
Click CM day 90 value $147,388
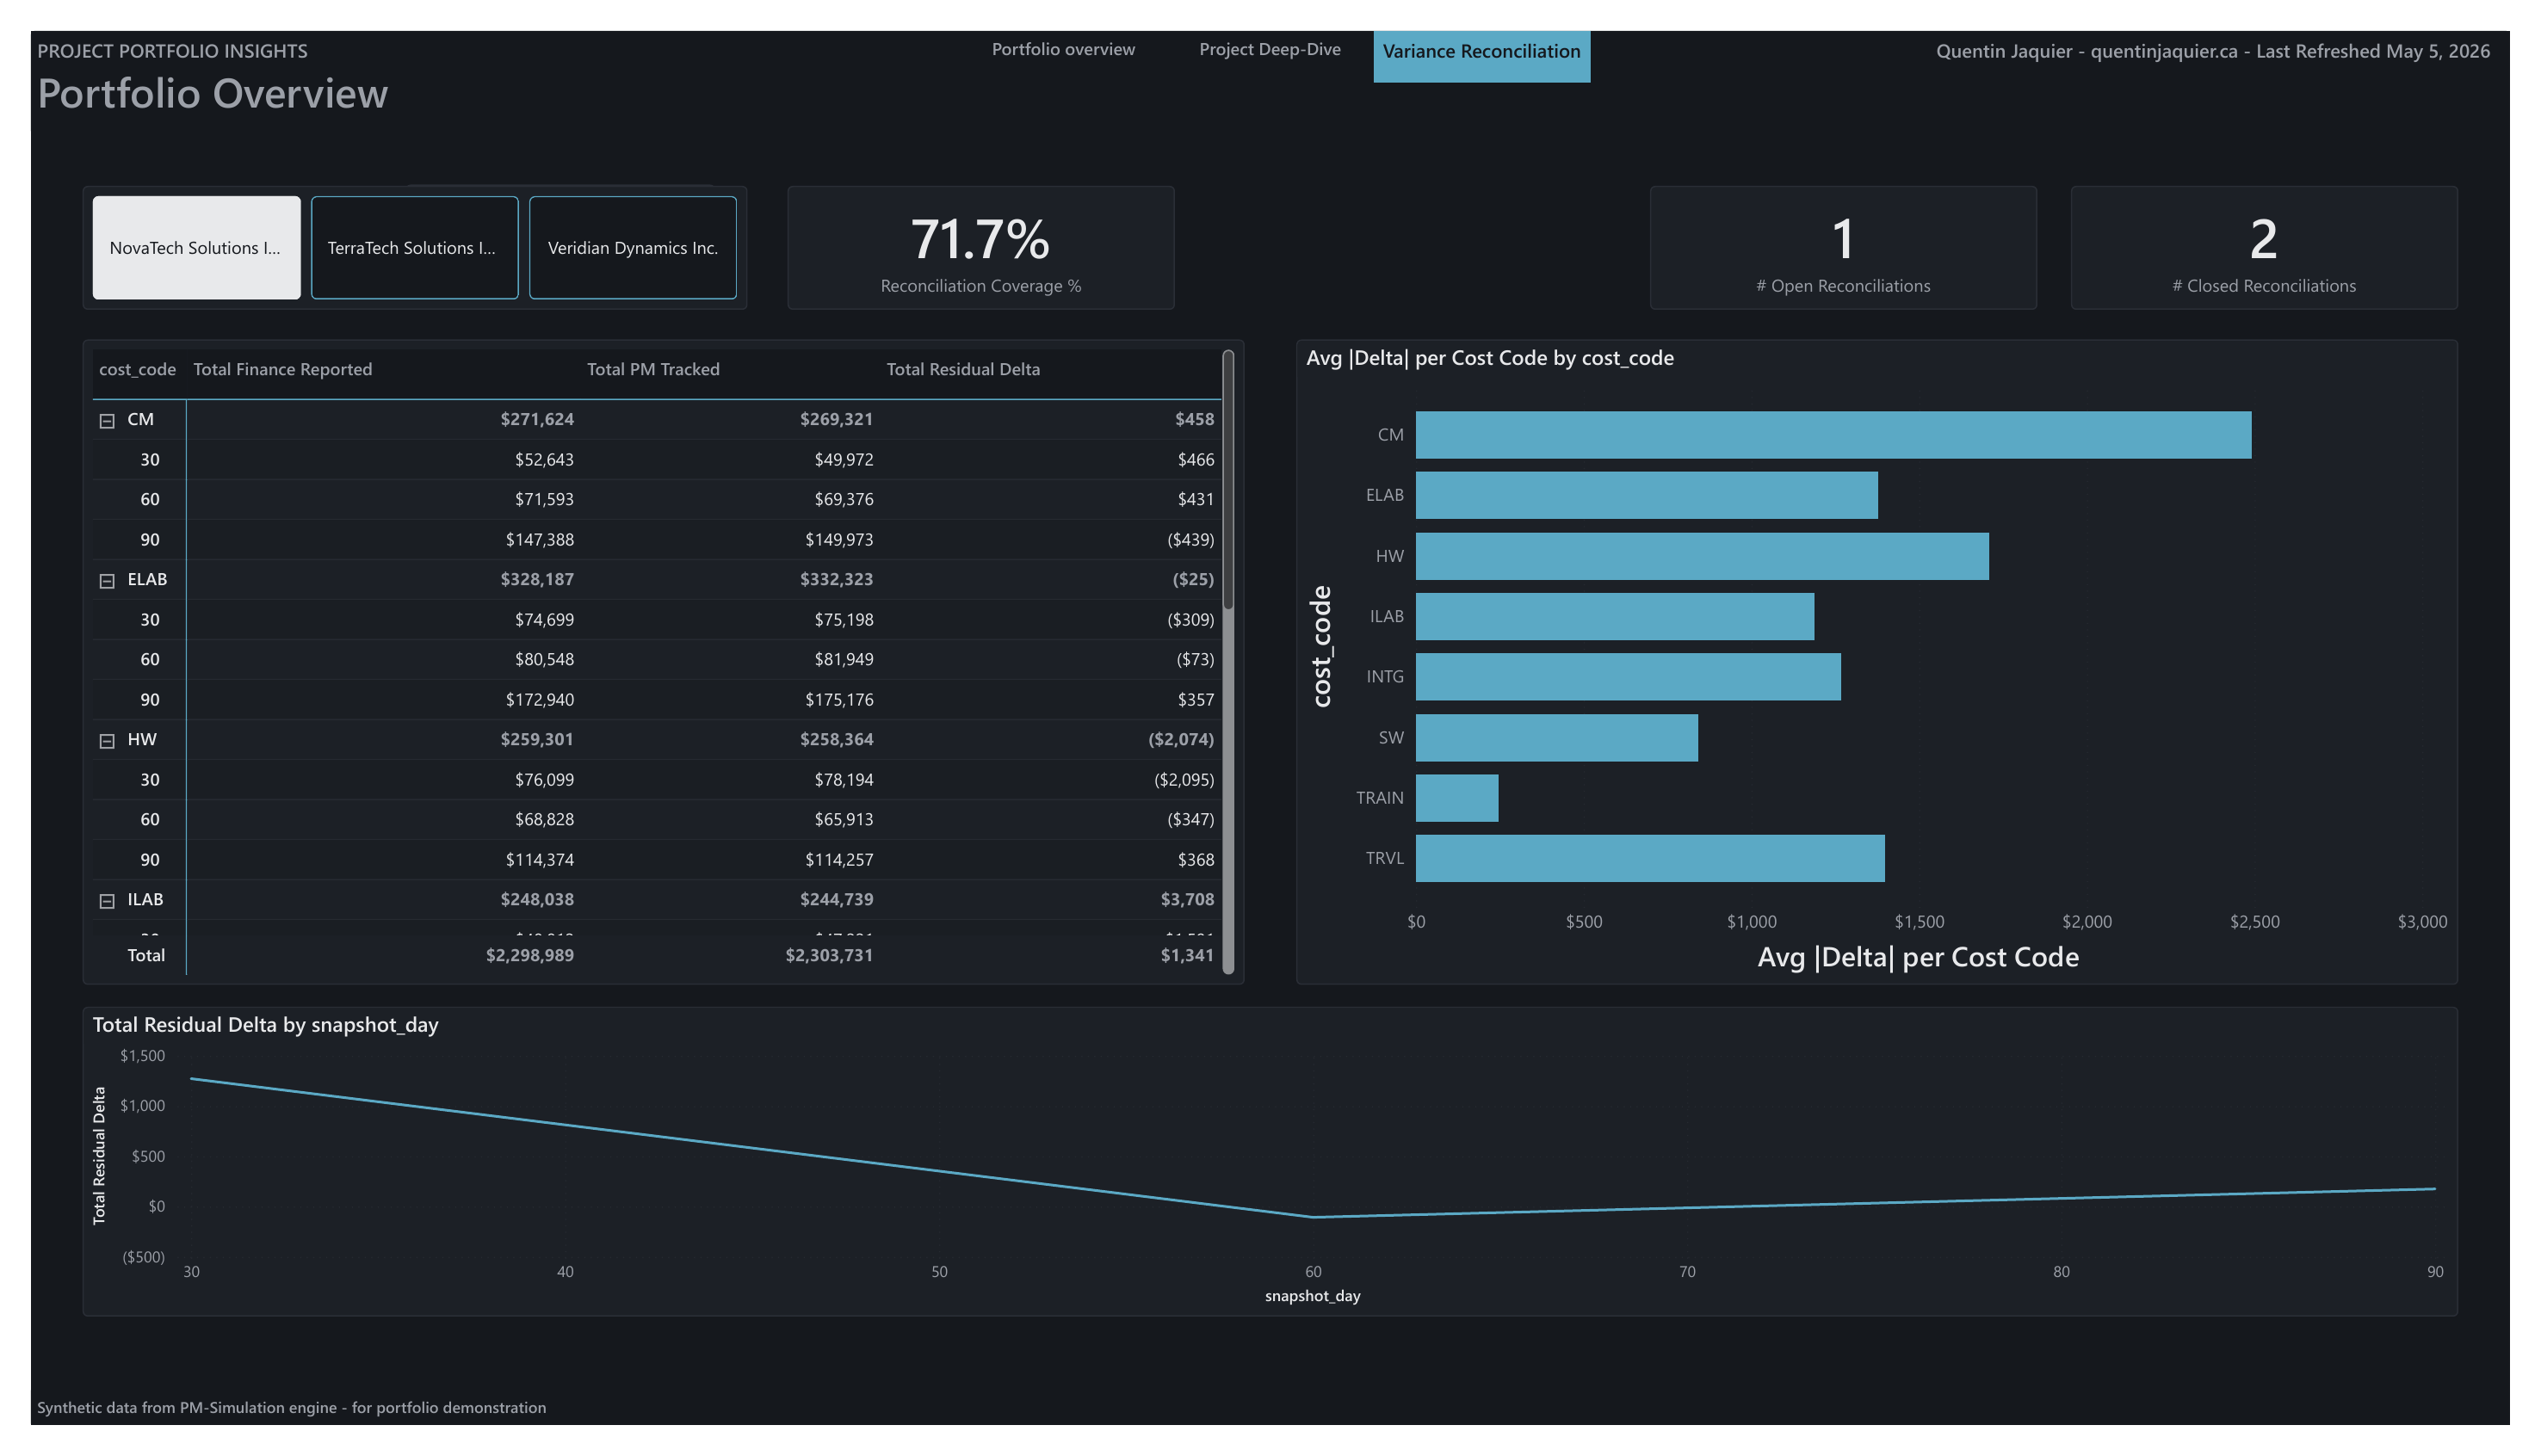point(539,539)
